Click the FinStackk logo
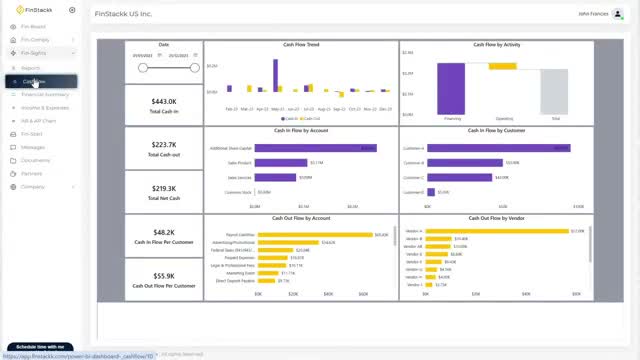Viewport: 640px width, 360px height. (x=34, y=10)
